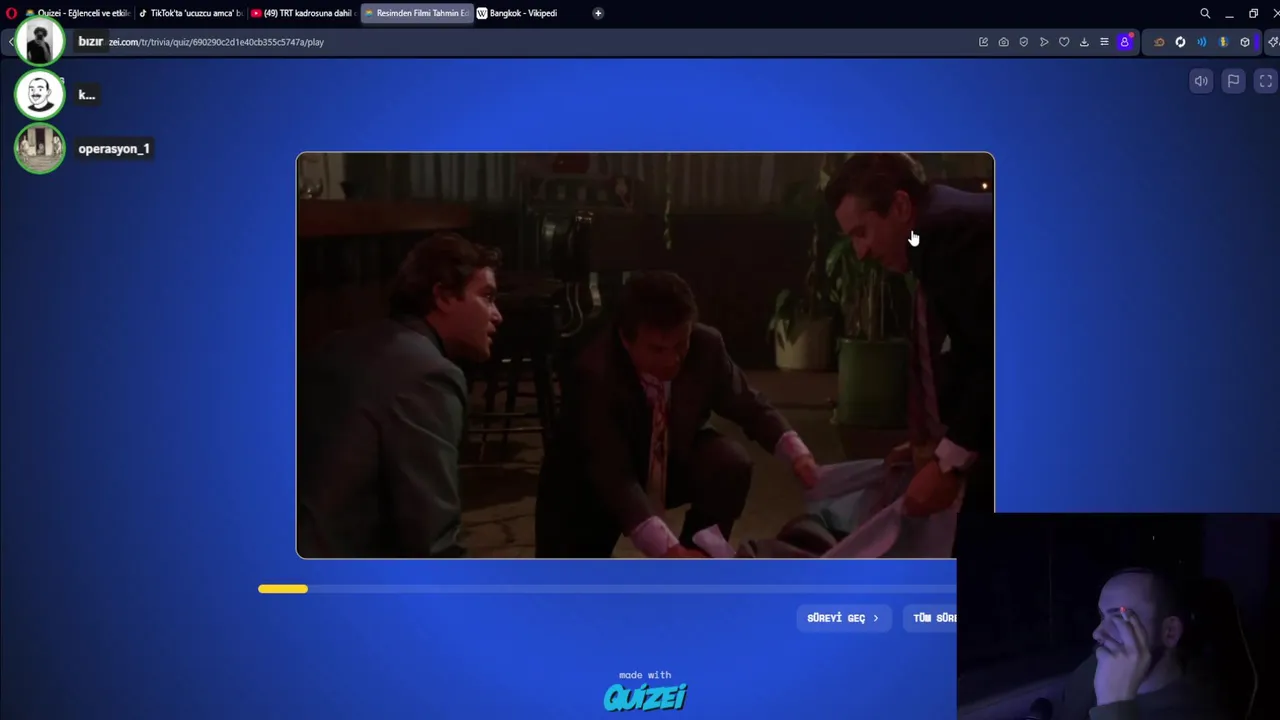Image resolution: width=1280 pixels, height=720 pixels.
Task: Click the movie scene quiz image
Action: tap(645, 355)
